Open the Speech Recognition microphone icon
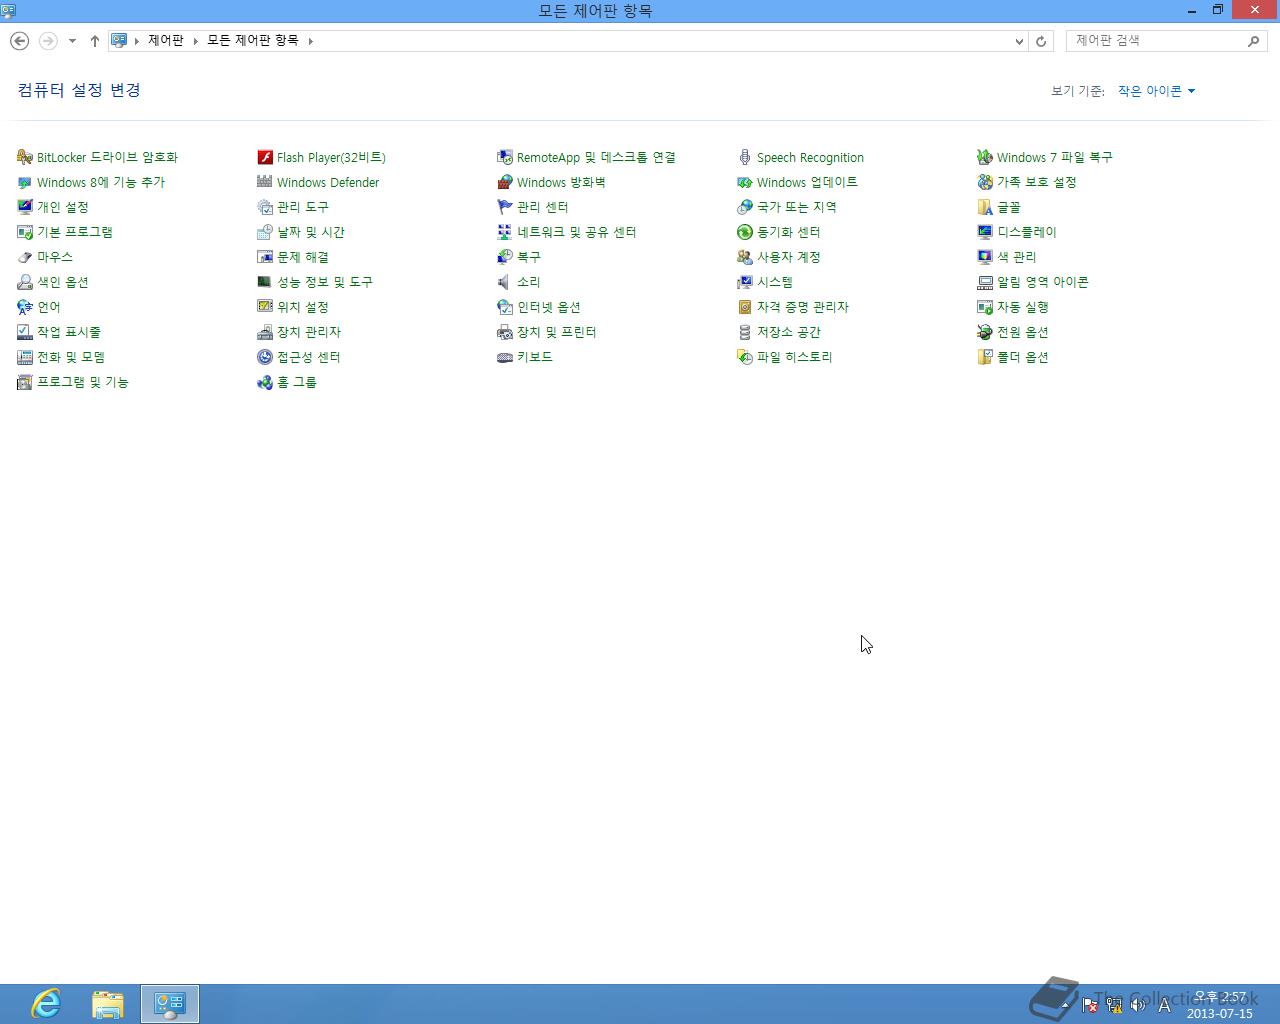The width and height of the screenshot is (1280, 1024). (745, 157)
